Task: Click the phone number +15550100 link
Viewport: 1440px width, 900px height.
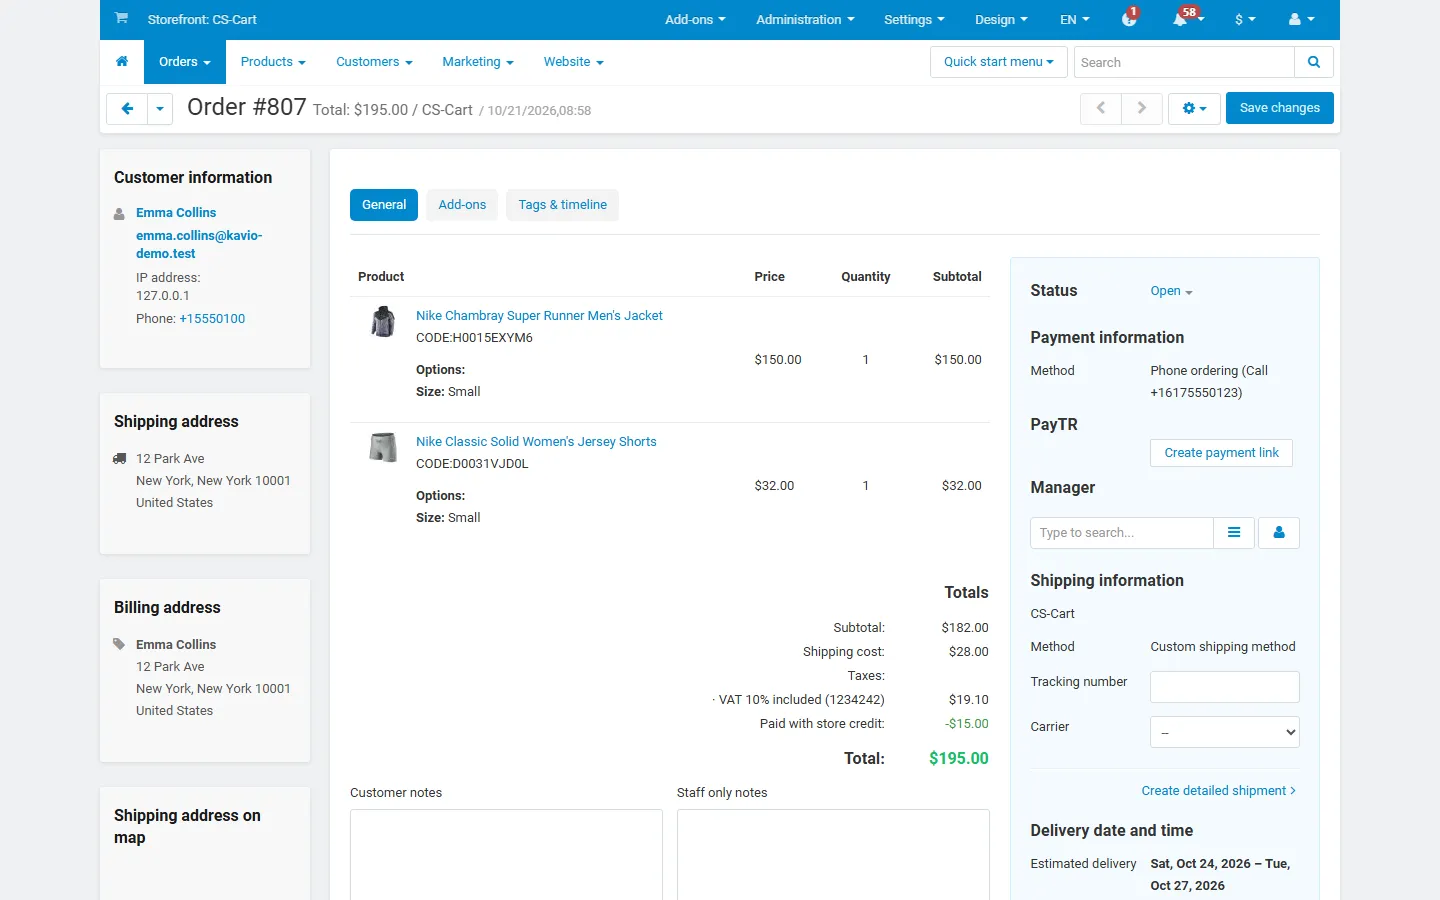Action: click(x=212, y=319)
